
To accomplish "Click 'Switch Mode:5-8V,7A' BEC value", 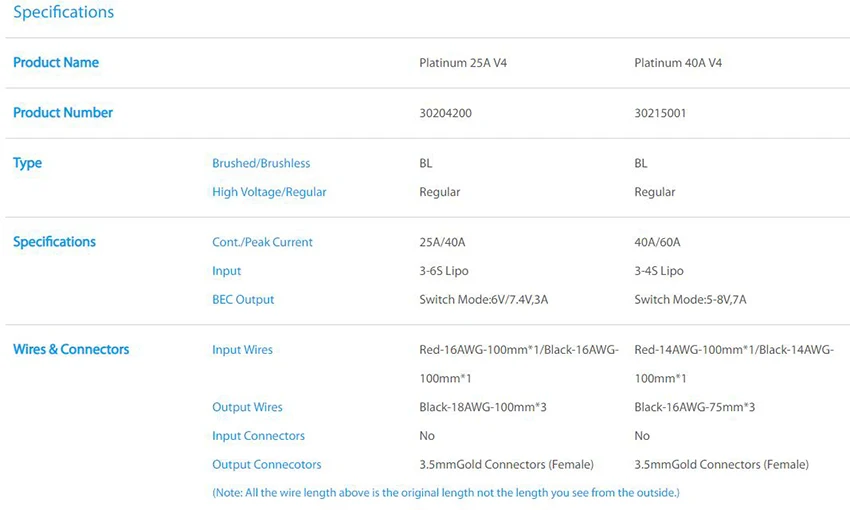I will 691,300.
